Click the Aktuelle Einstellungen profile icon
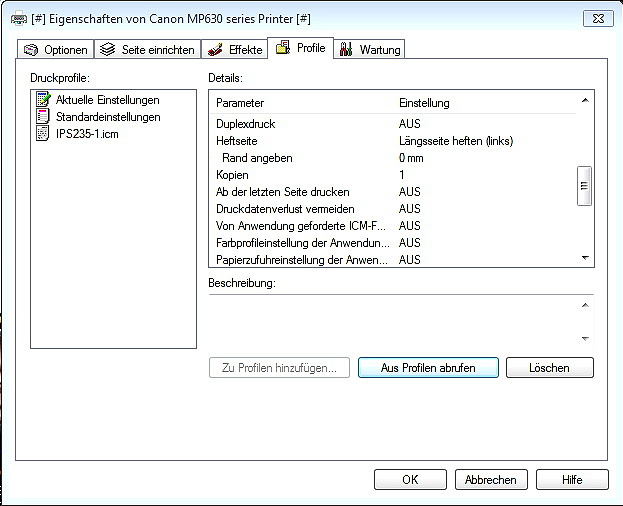623x506 pixels. coord(43,99)
